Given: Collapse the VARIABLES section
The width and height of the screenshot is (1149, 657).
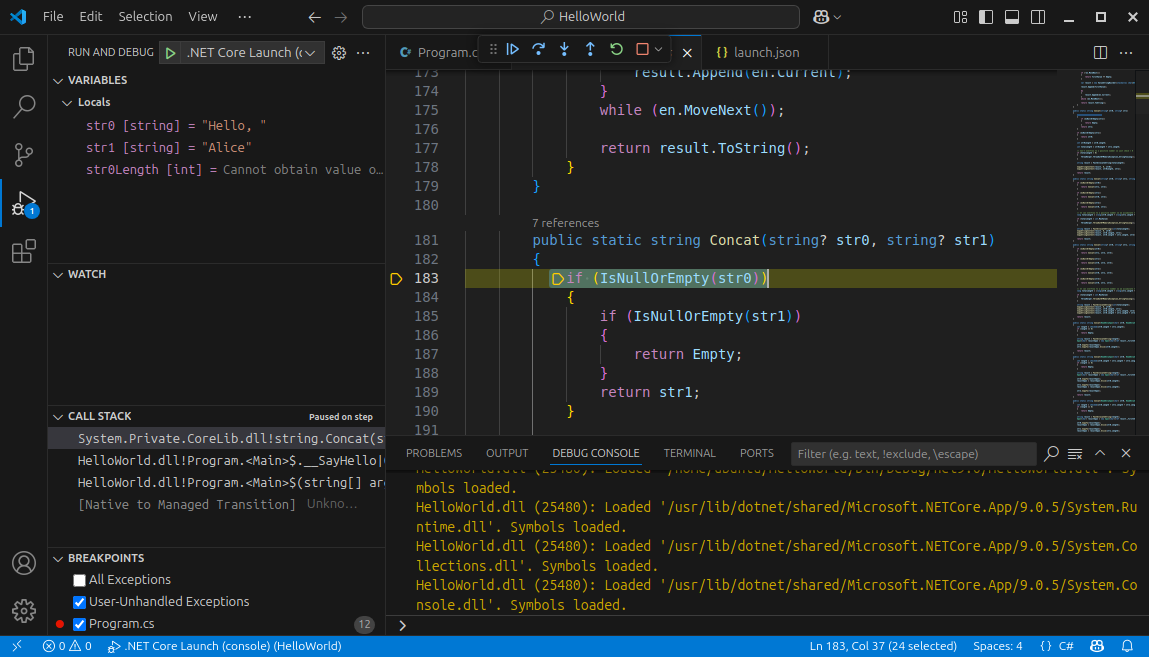Looking at the screenshot, I should [59, 81].
